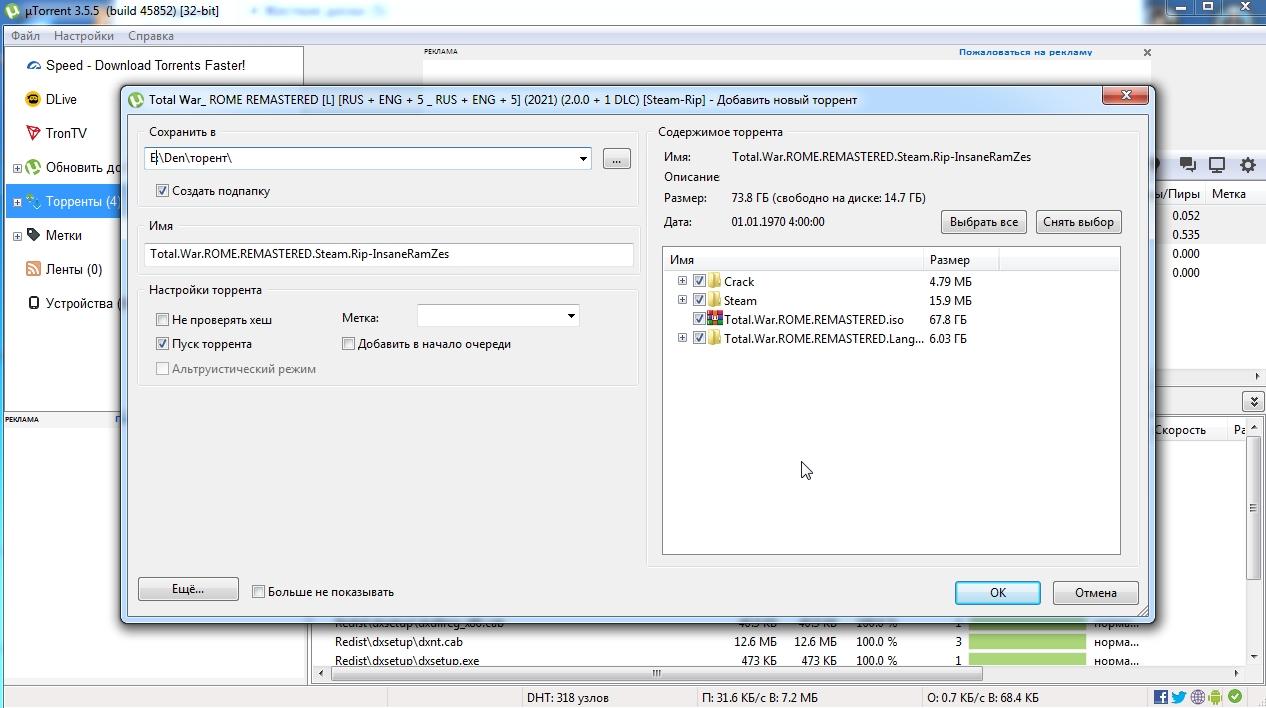Expand the Crack folder tree node
The height and width of the screenshot is (708, 1266).
(x=682, y=281)
